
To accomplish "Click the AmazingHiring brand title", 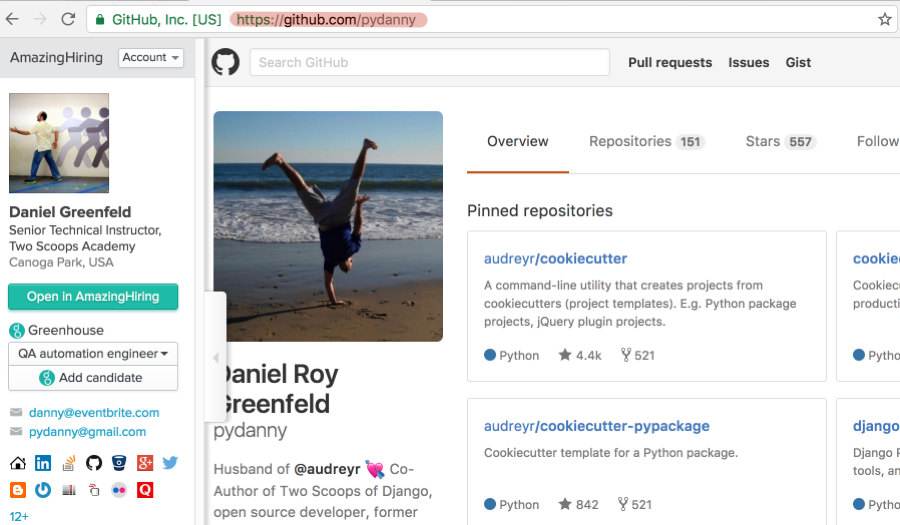I will (56, 57).
